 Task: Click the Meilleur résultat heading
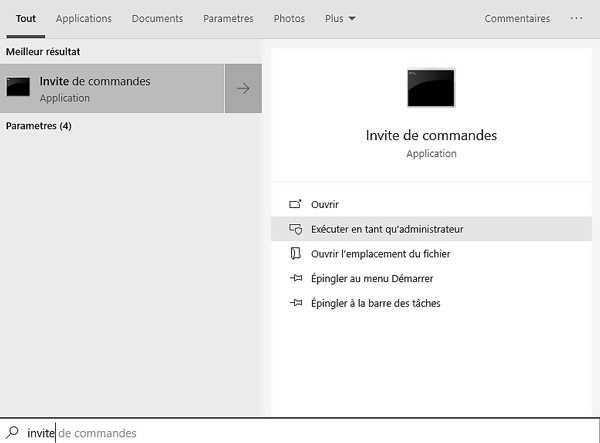(43, 52)
